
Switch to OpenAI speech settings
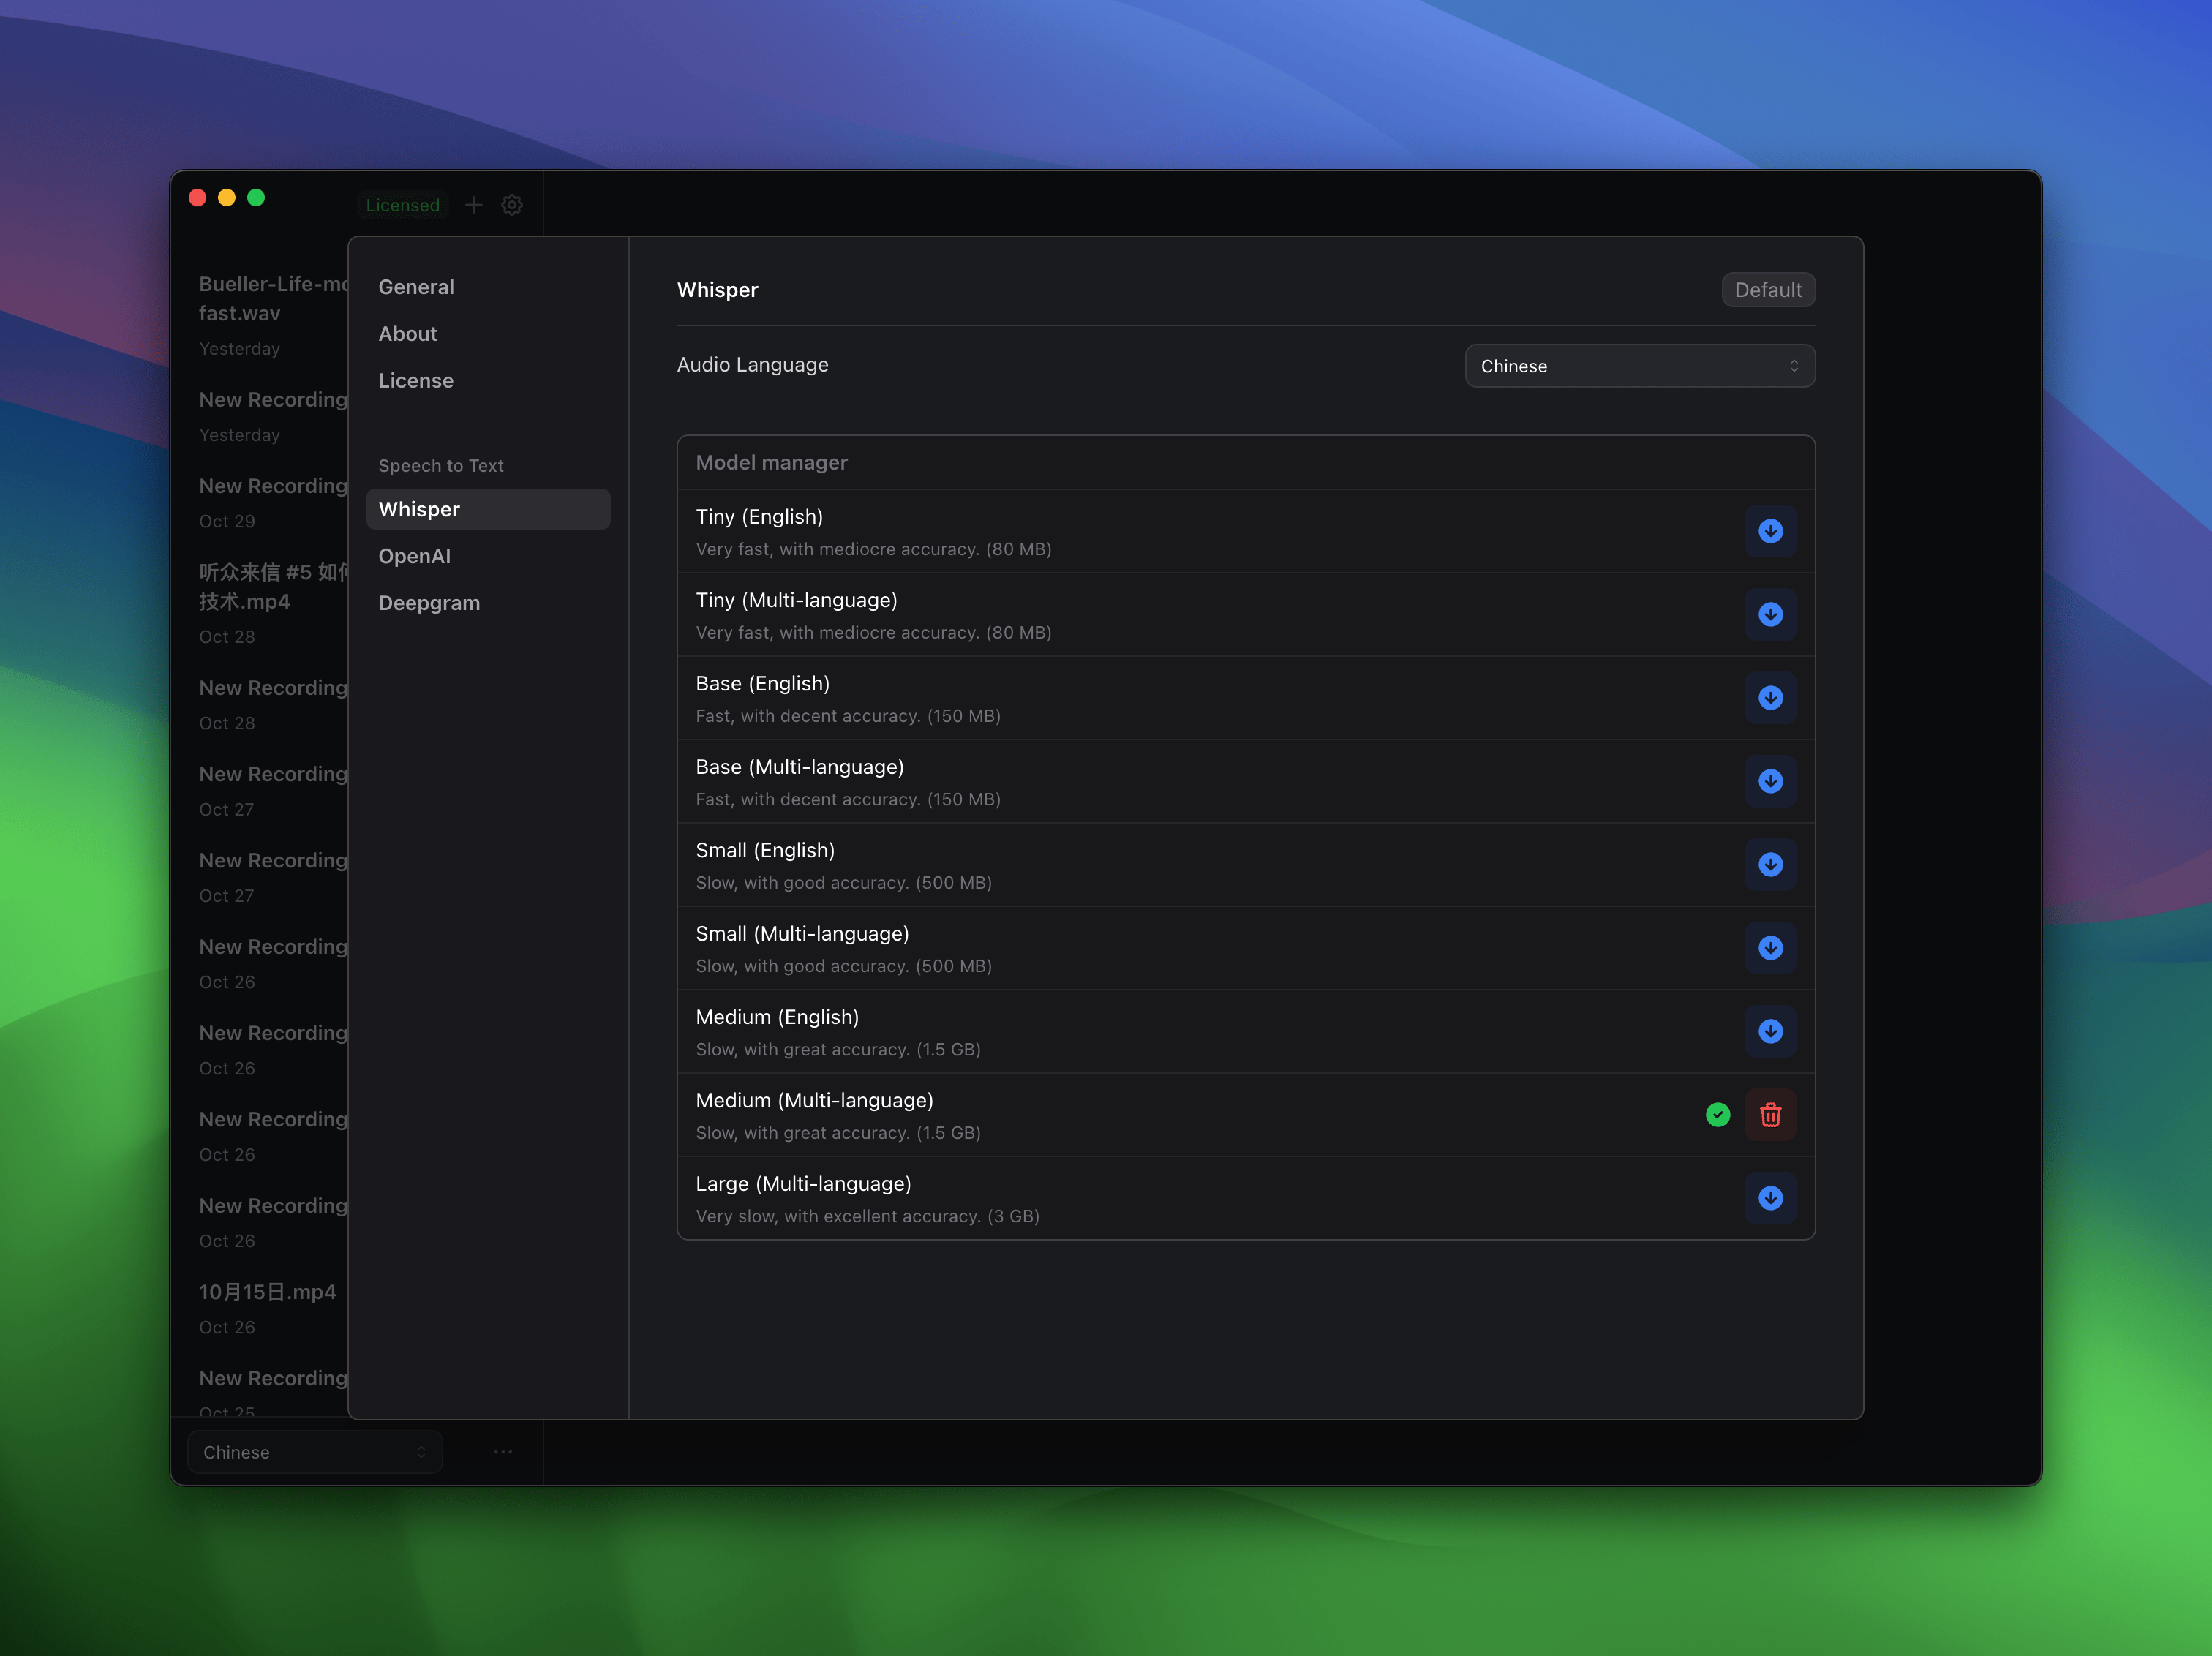[414, 556]
